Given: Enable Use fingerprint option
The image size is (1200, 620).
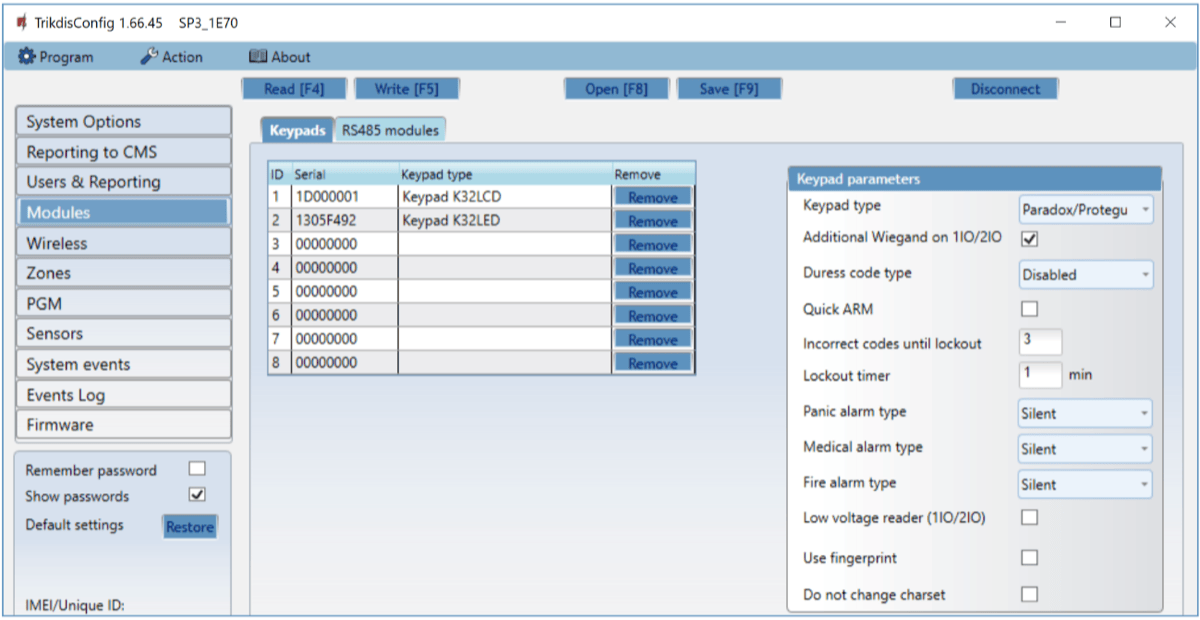Looking at the screenshot, I should tap(1029, 557).
